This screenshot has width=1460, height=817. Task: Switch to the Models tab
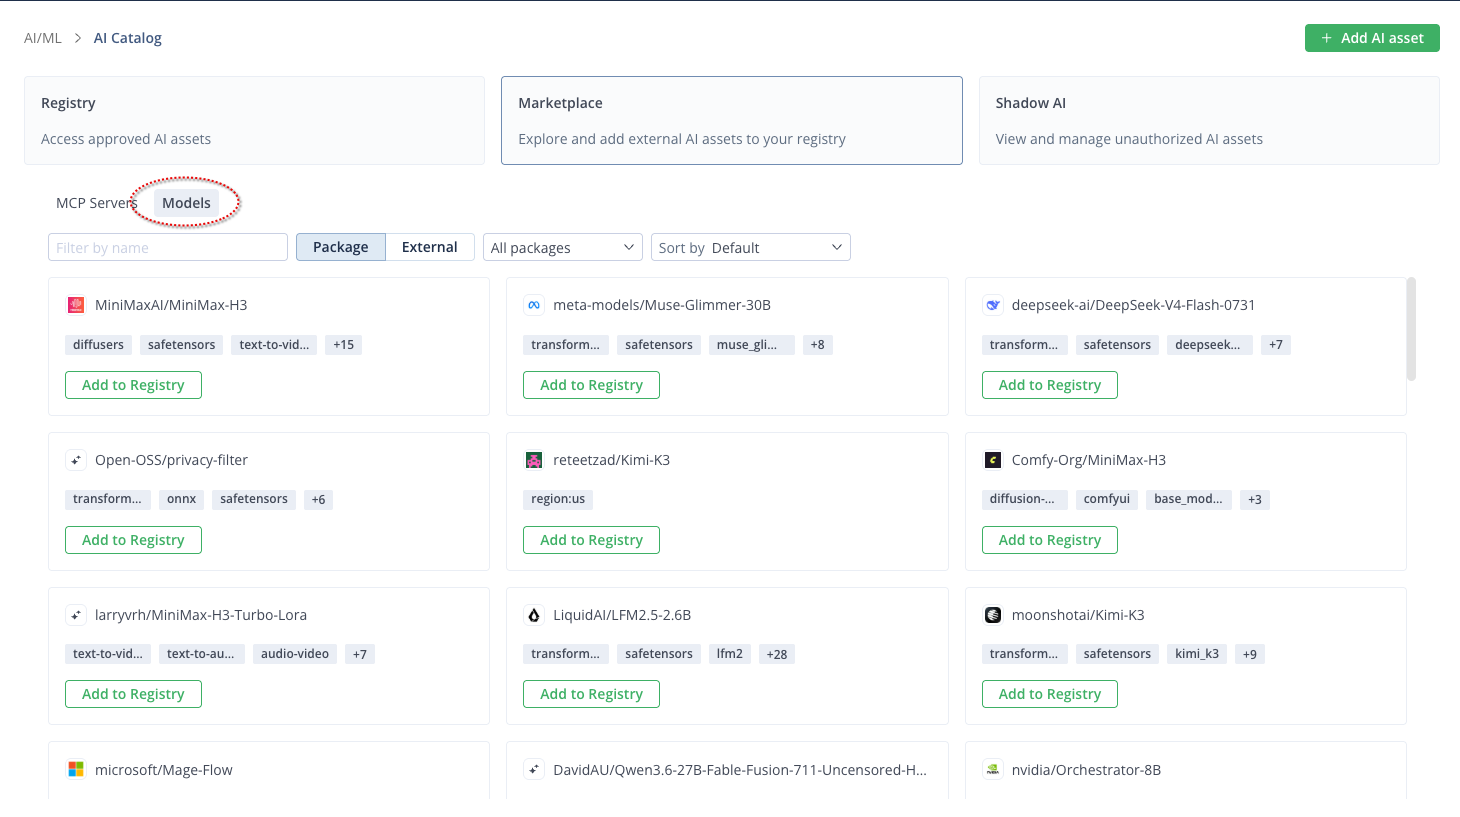tap(187, 203)
